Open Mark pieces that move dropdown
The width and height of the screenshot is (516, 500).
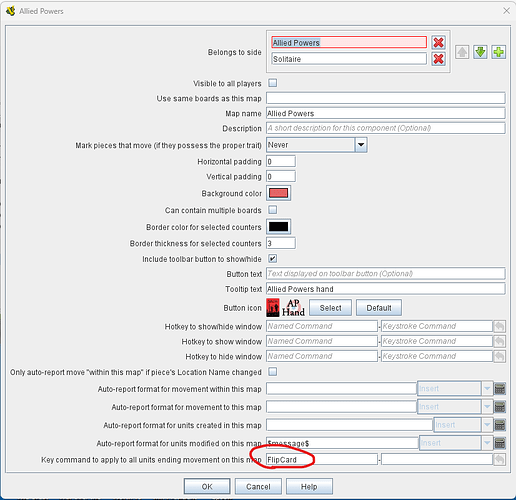361,145
